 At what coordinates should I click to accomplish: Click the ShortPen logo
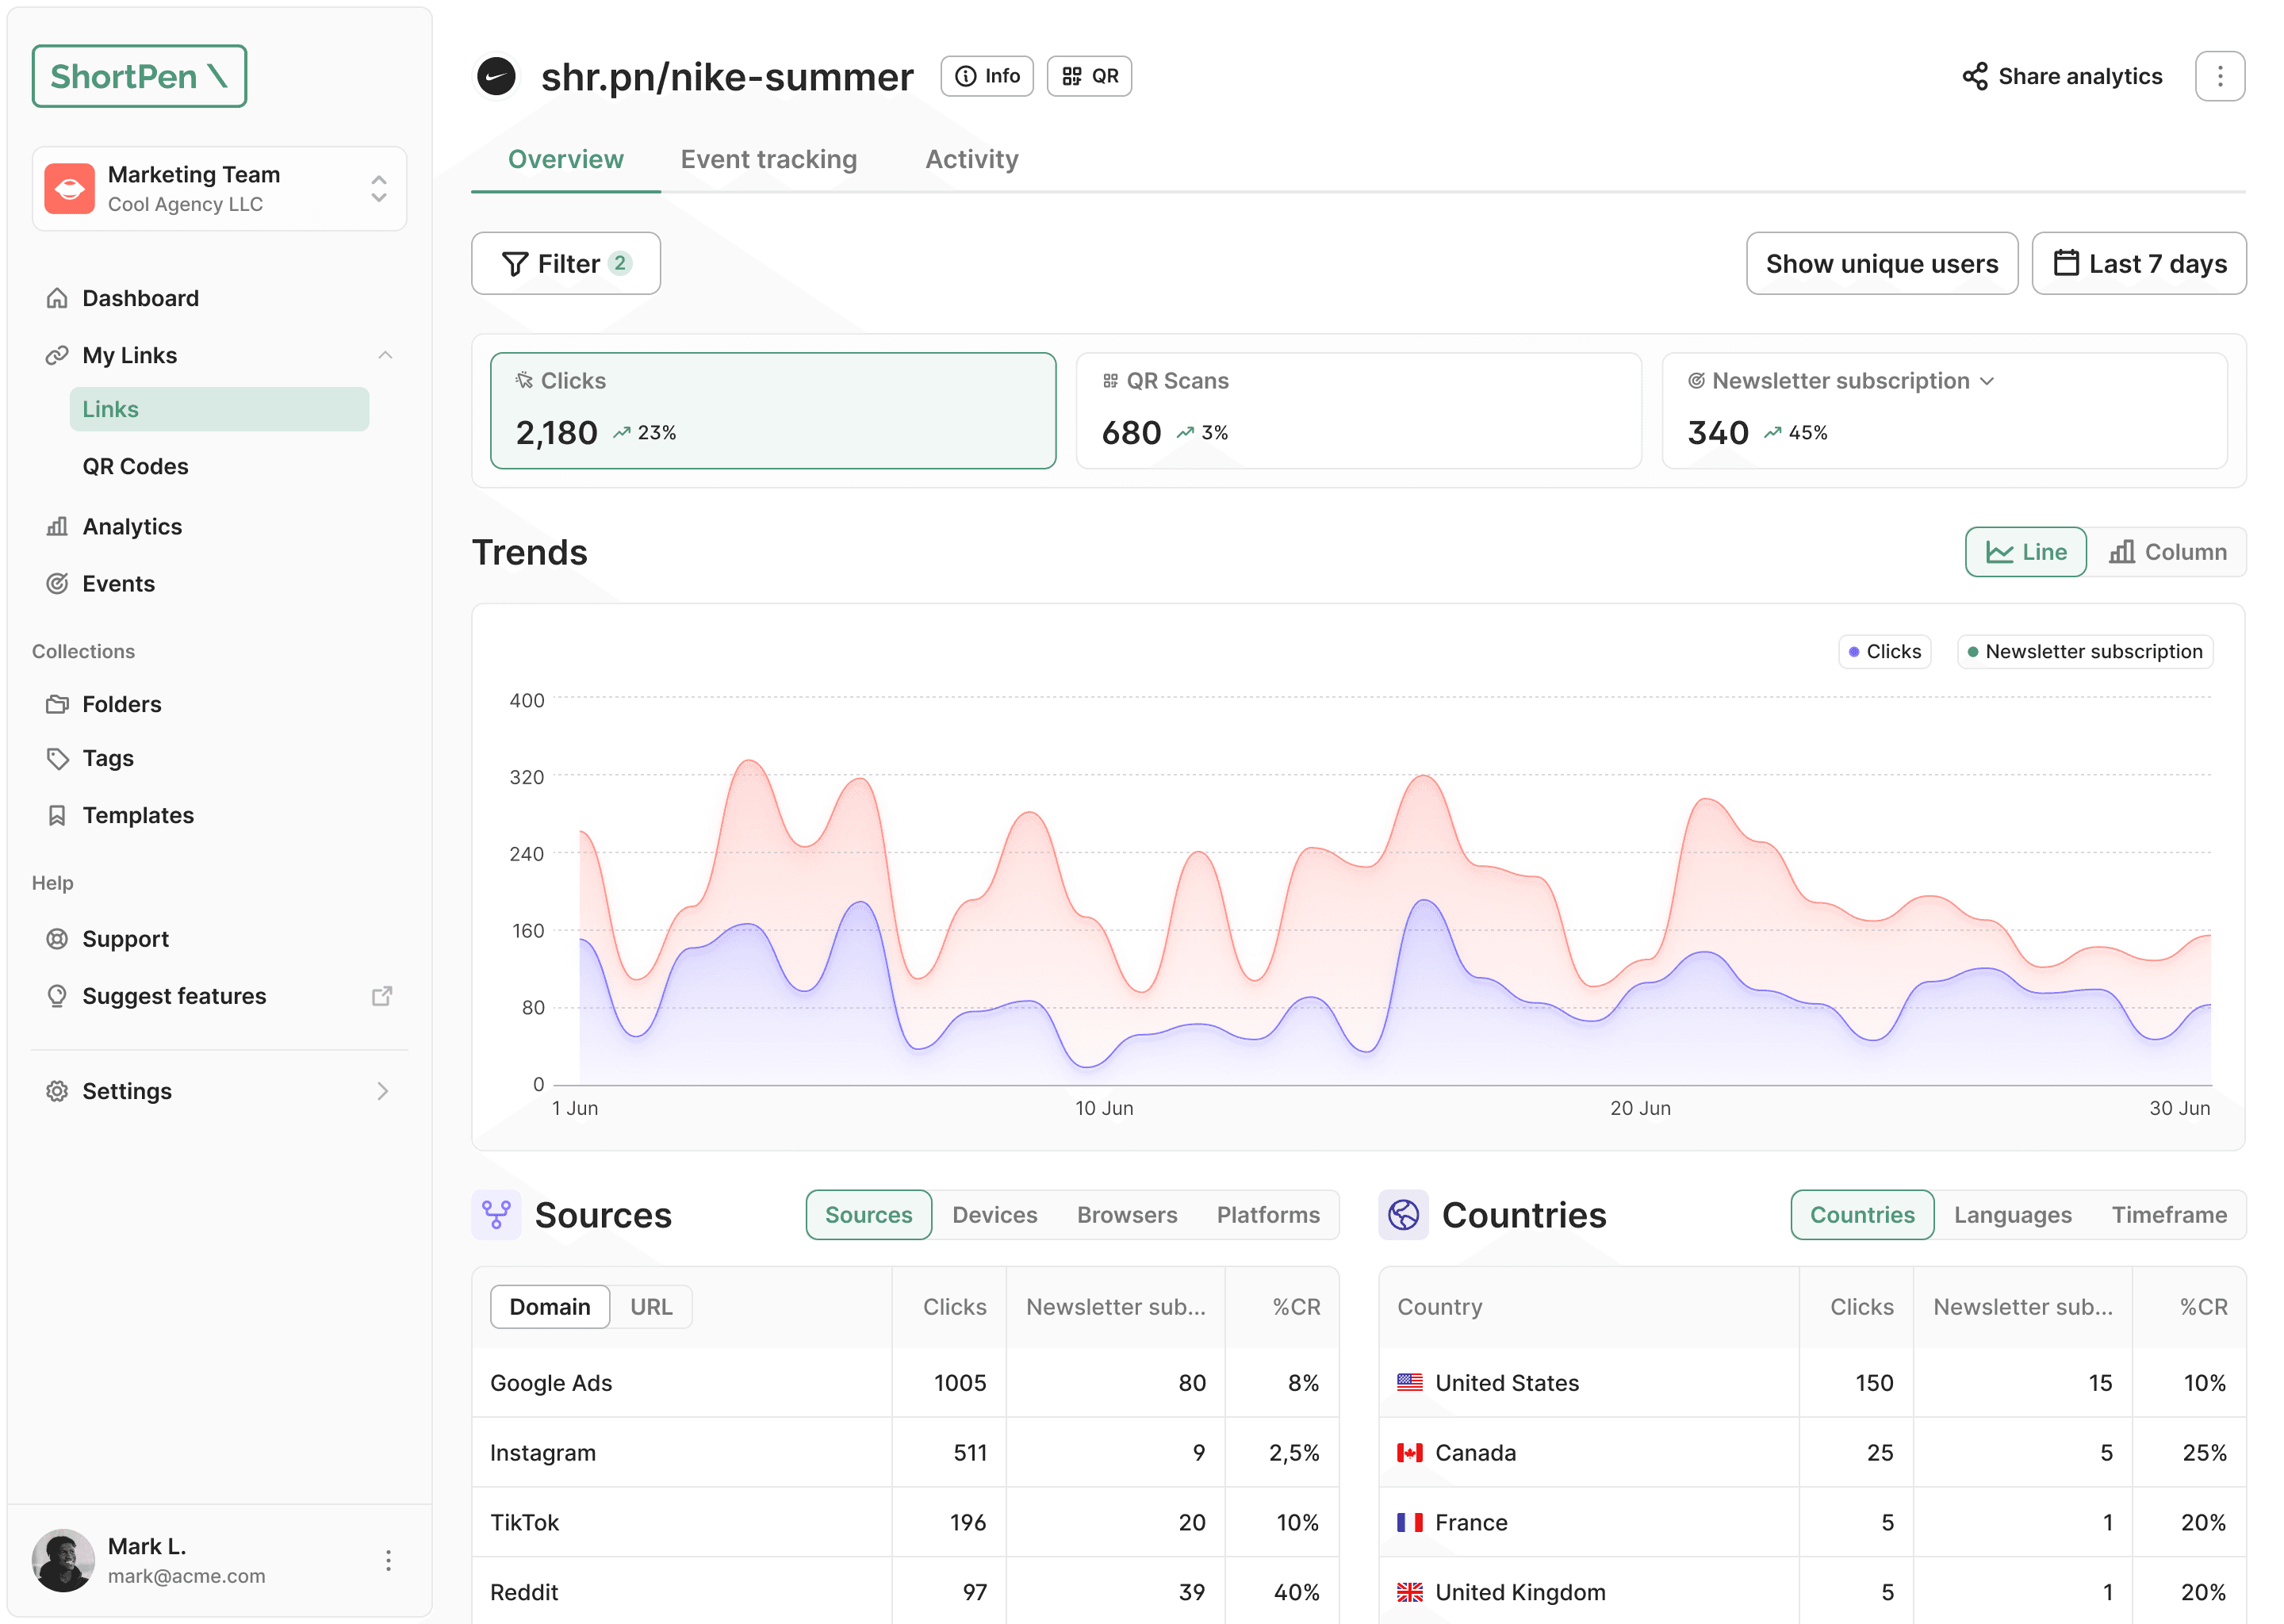(x=139, y=75)
